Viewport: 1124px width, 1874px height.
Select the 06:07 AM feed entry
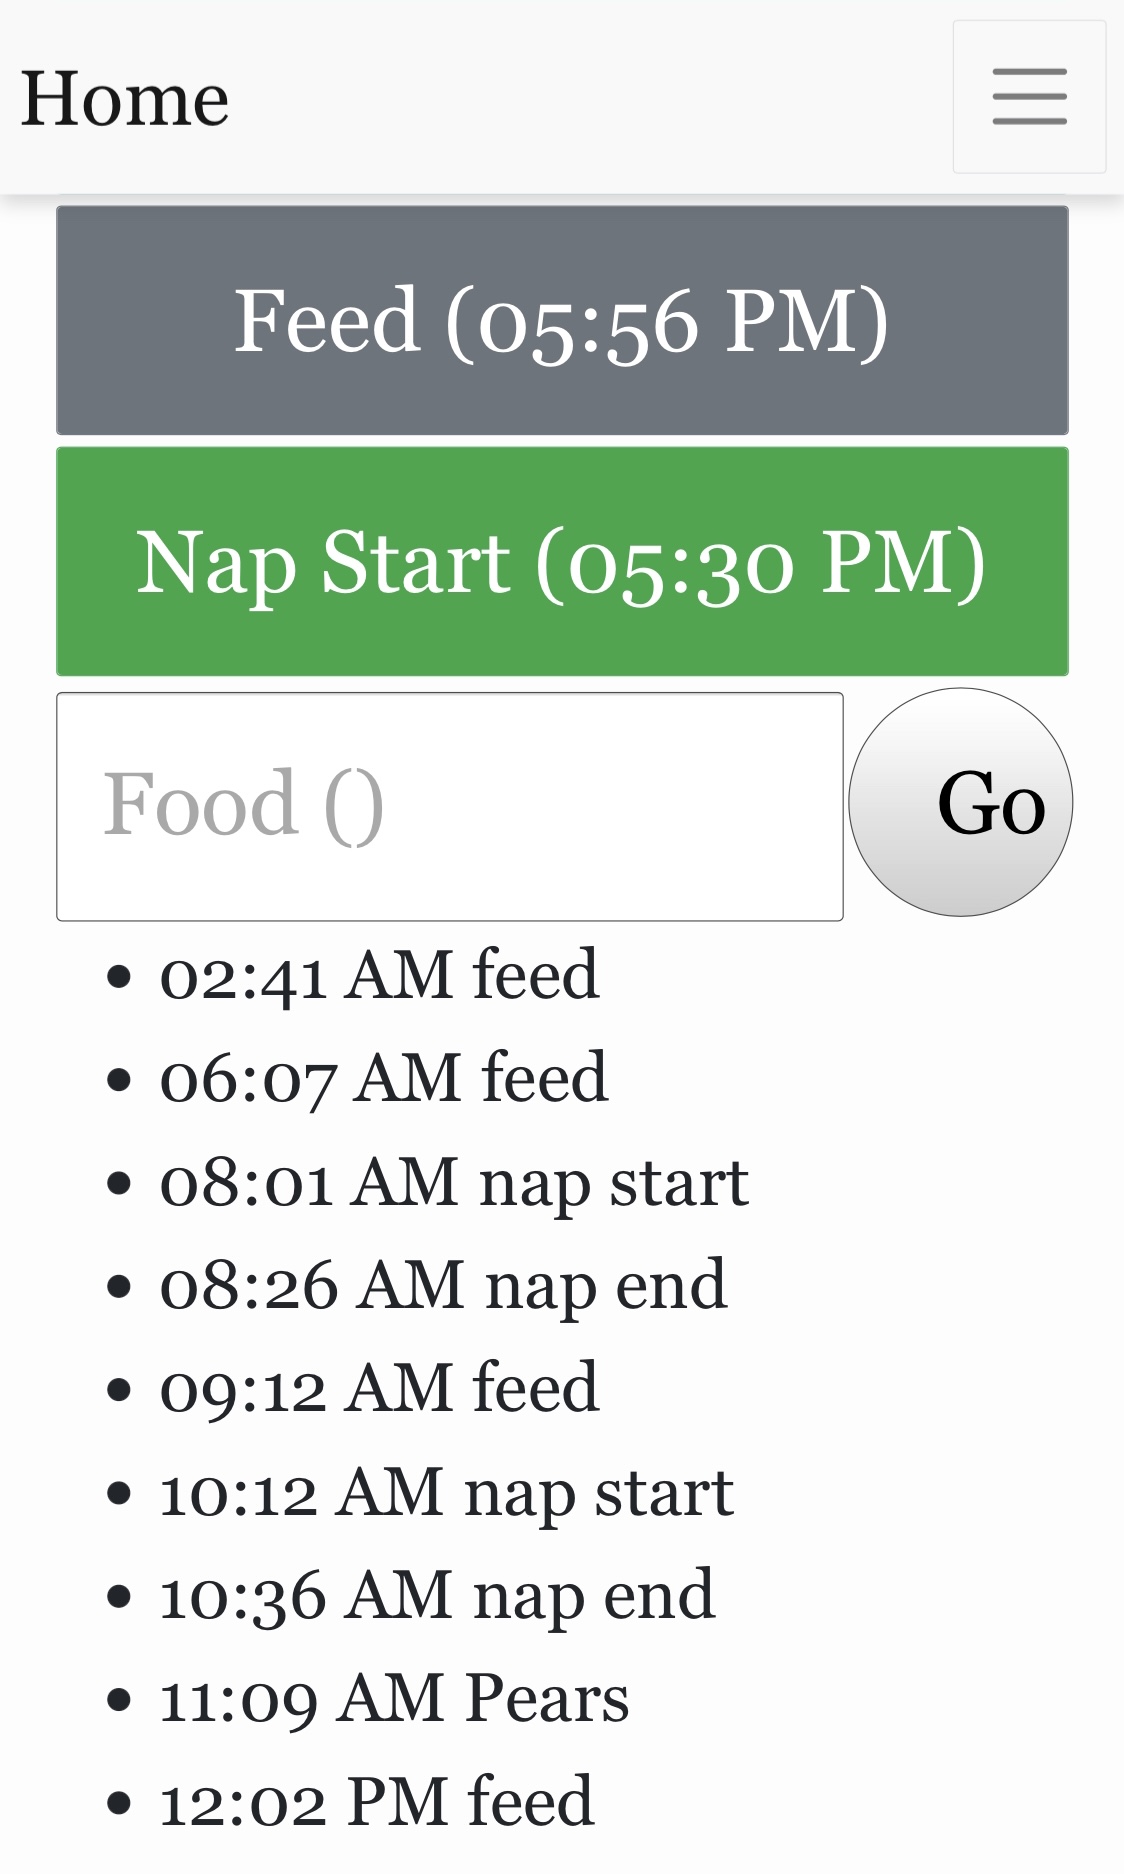tap(383, 1078)
